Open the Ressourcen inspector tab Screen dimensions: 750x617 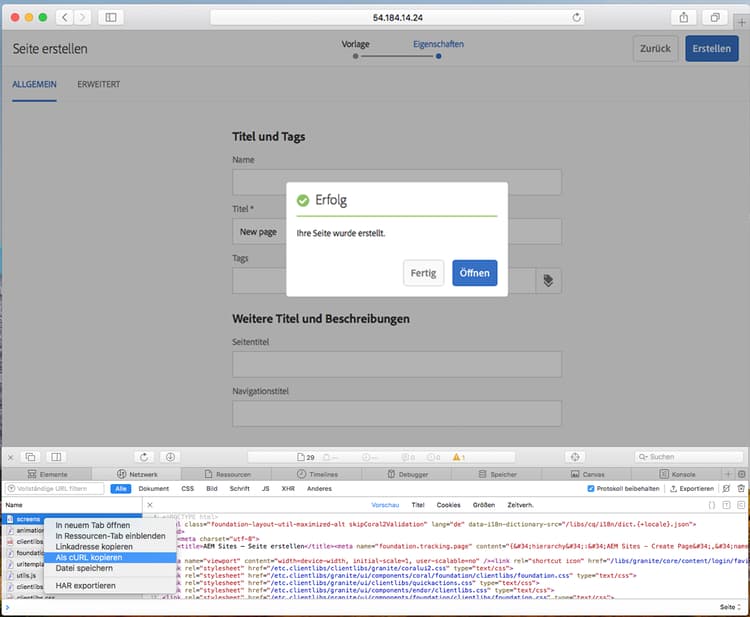click(227, 474)
